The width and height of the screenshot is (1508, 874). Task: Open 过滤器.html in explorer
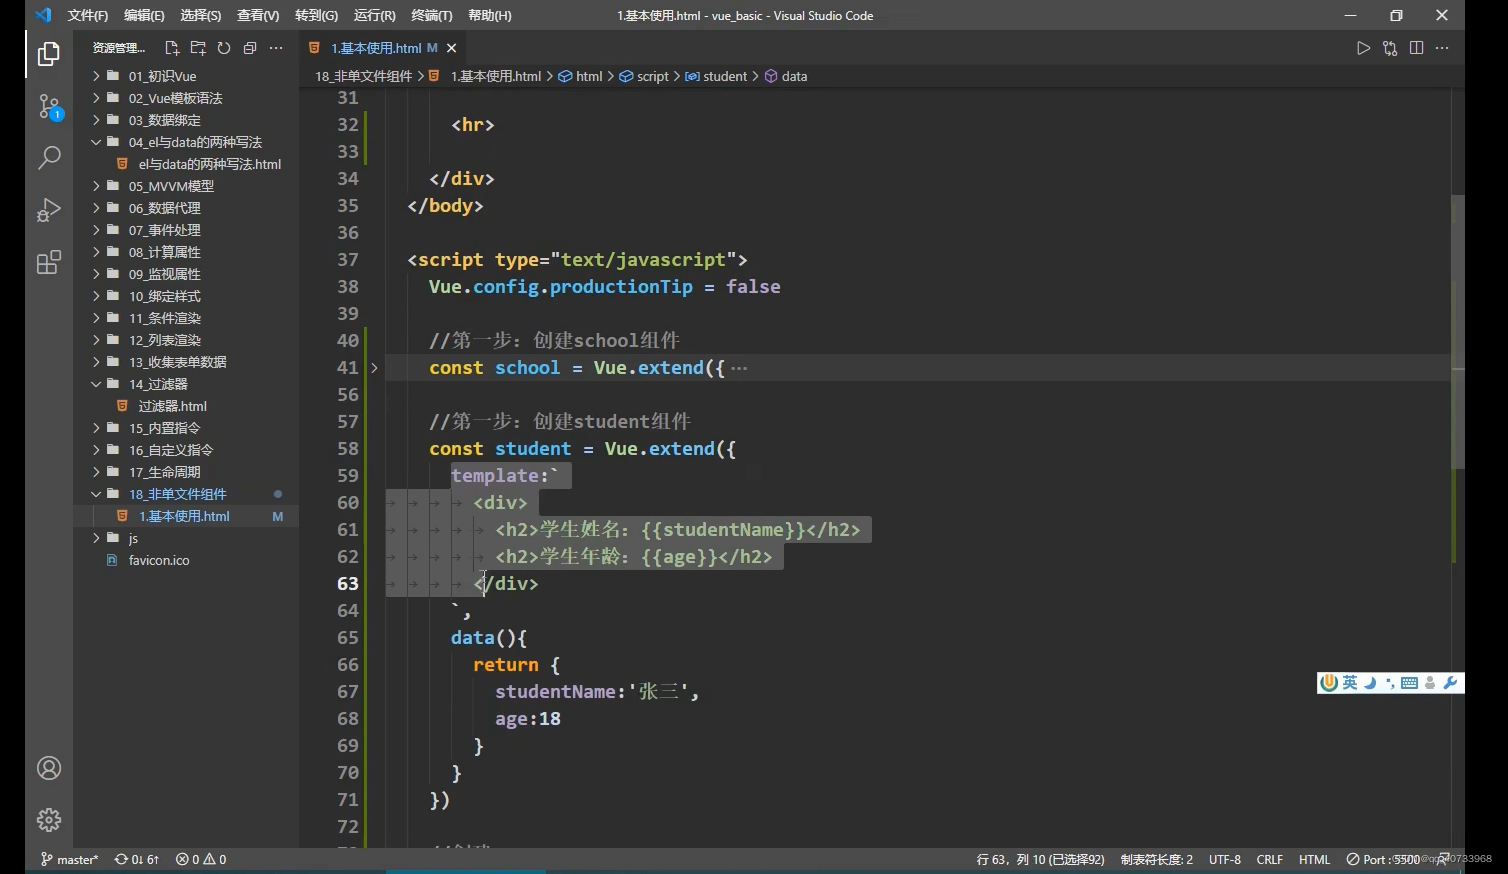(x=186, y=406)
